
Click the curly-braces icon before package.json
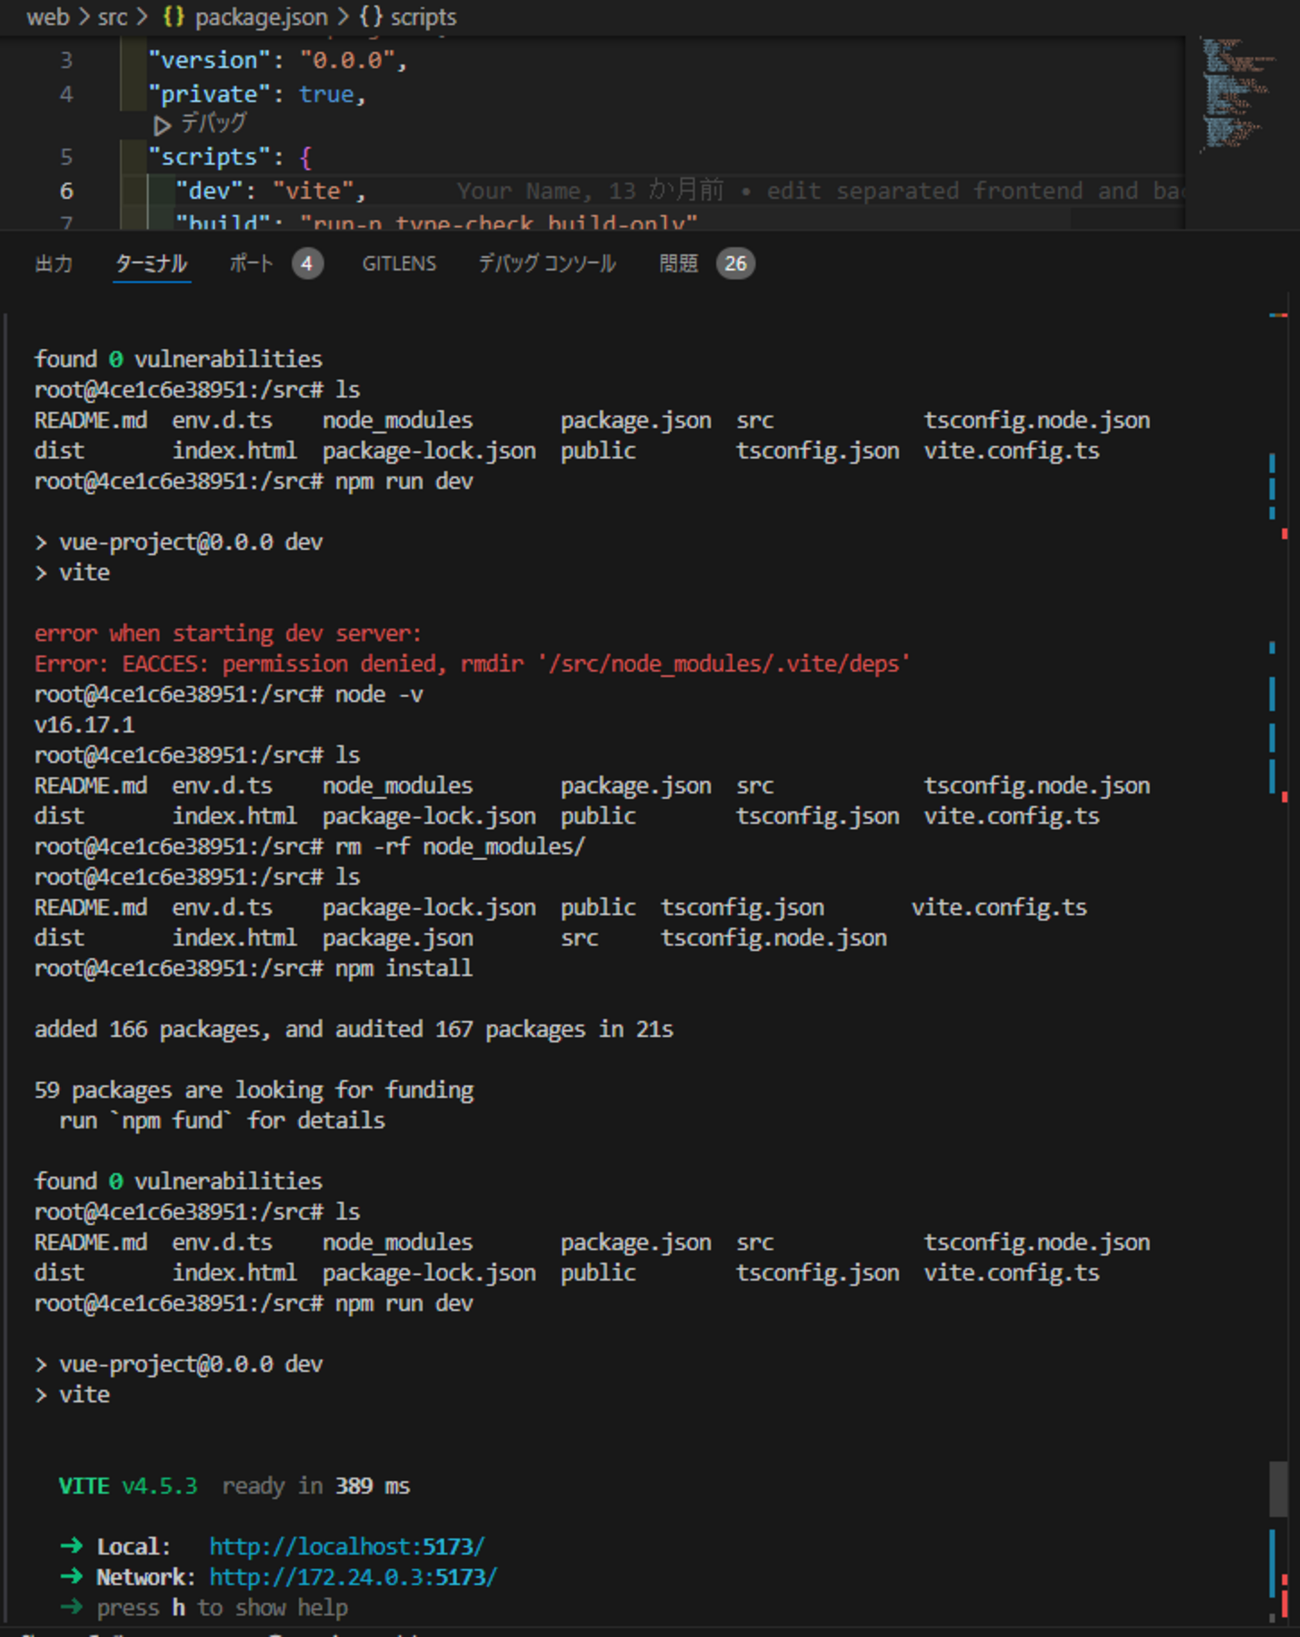174,17
